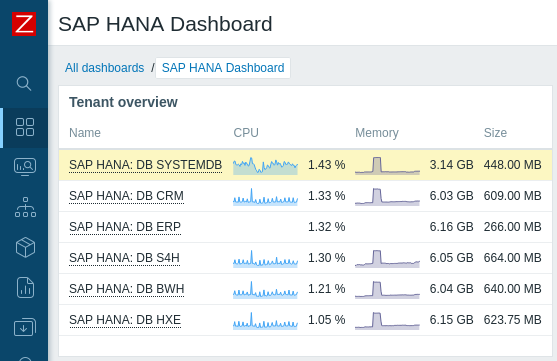Go to All dashboards link

coord(104,68)
